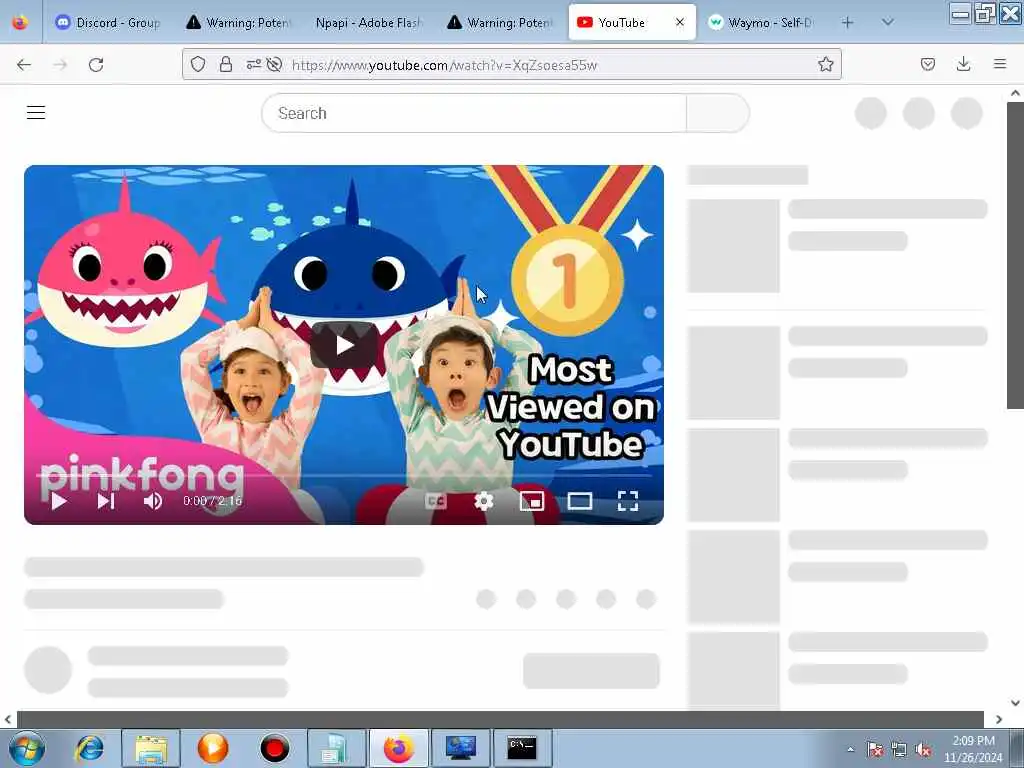This screenshot has height=768, width=1024.
Task: Show hidden system tray icons
Action: point(850,749)
